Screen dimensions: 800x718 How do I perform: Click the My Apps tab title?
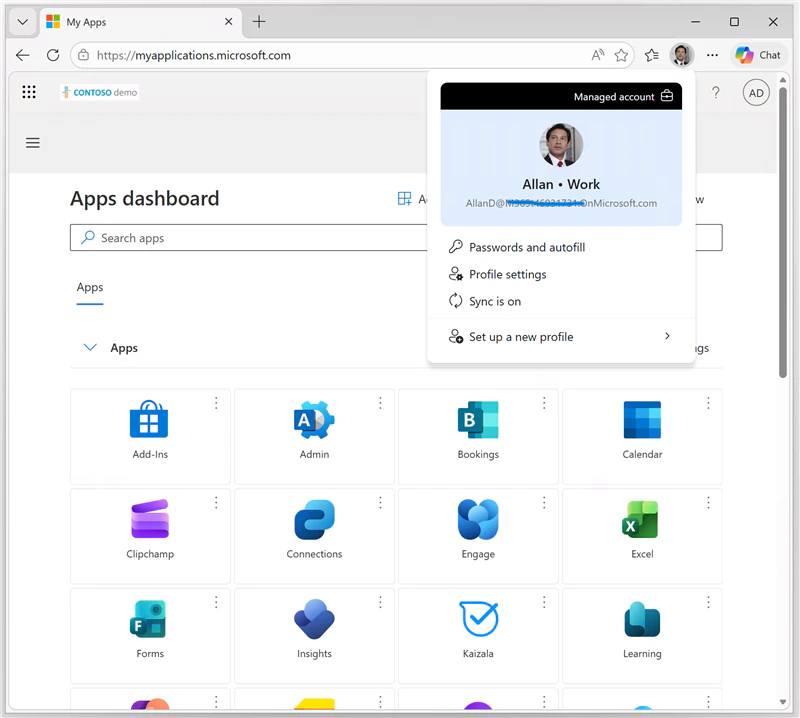[x=86, y=22]
